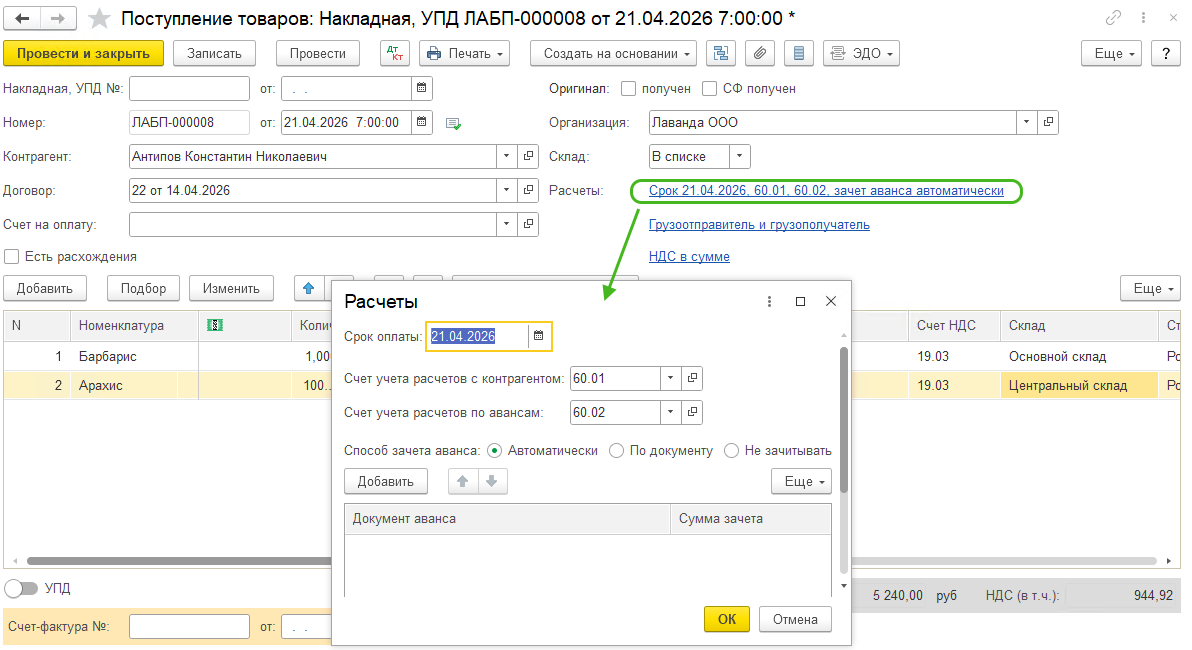The width and height of the screenshot is (1192, 650).
Task: Cancel Расчеты dialog with Отмена
Action: tap(795, 619)
